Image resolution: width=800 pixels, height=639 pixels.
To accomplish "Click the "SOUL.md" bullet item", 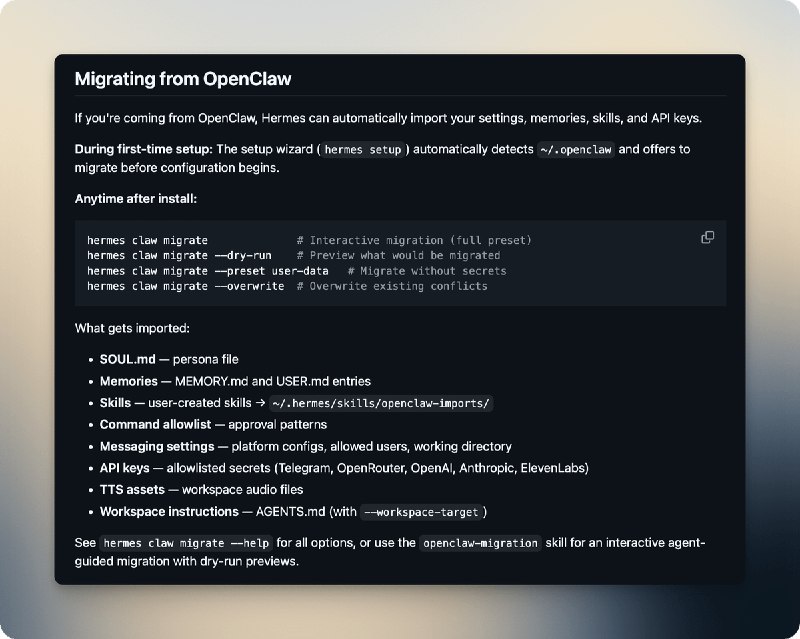I will (x=122, y=359).
